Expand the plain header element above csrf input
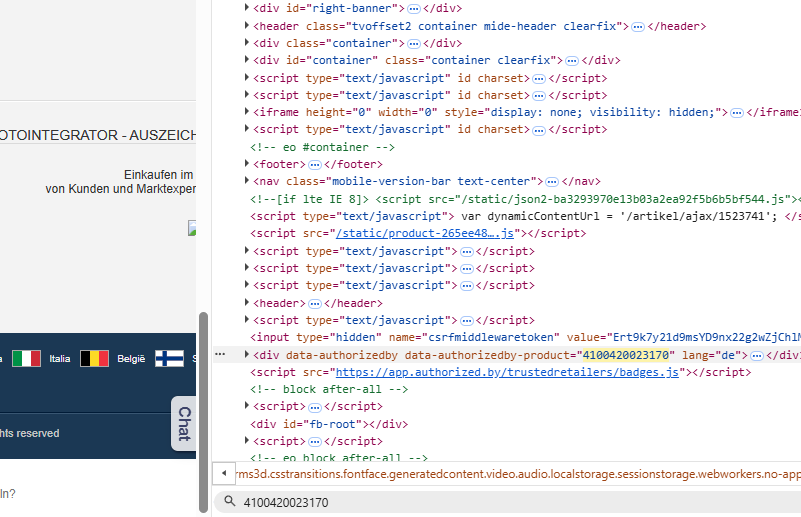This screenshot has height=517, width=801. [247, 302]
